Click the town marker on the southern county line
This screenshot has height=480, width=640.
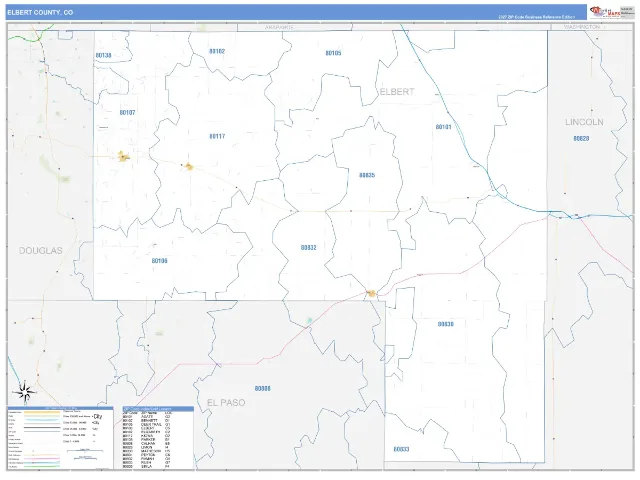coord(371,293)
